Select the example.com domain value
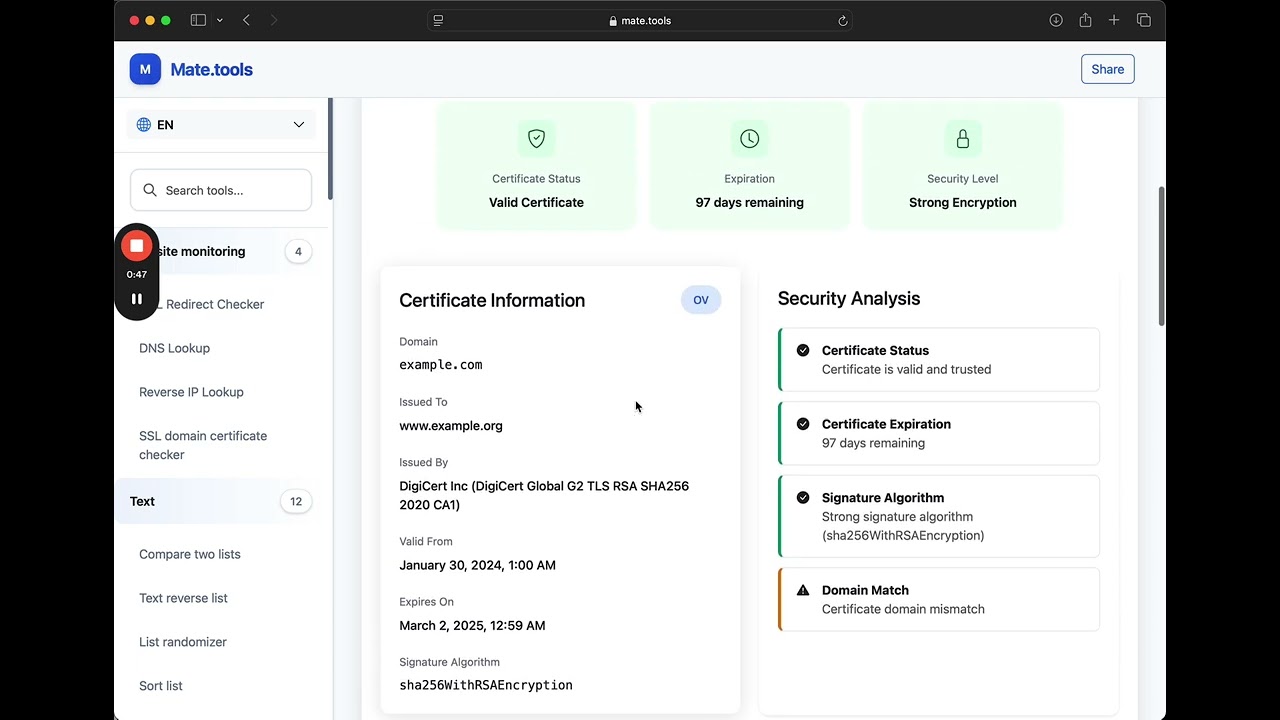The width and height of the screenshot is (1280, 720). point(441,365)
